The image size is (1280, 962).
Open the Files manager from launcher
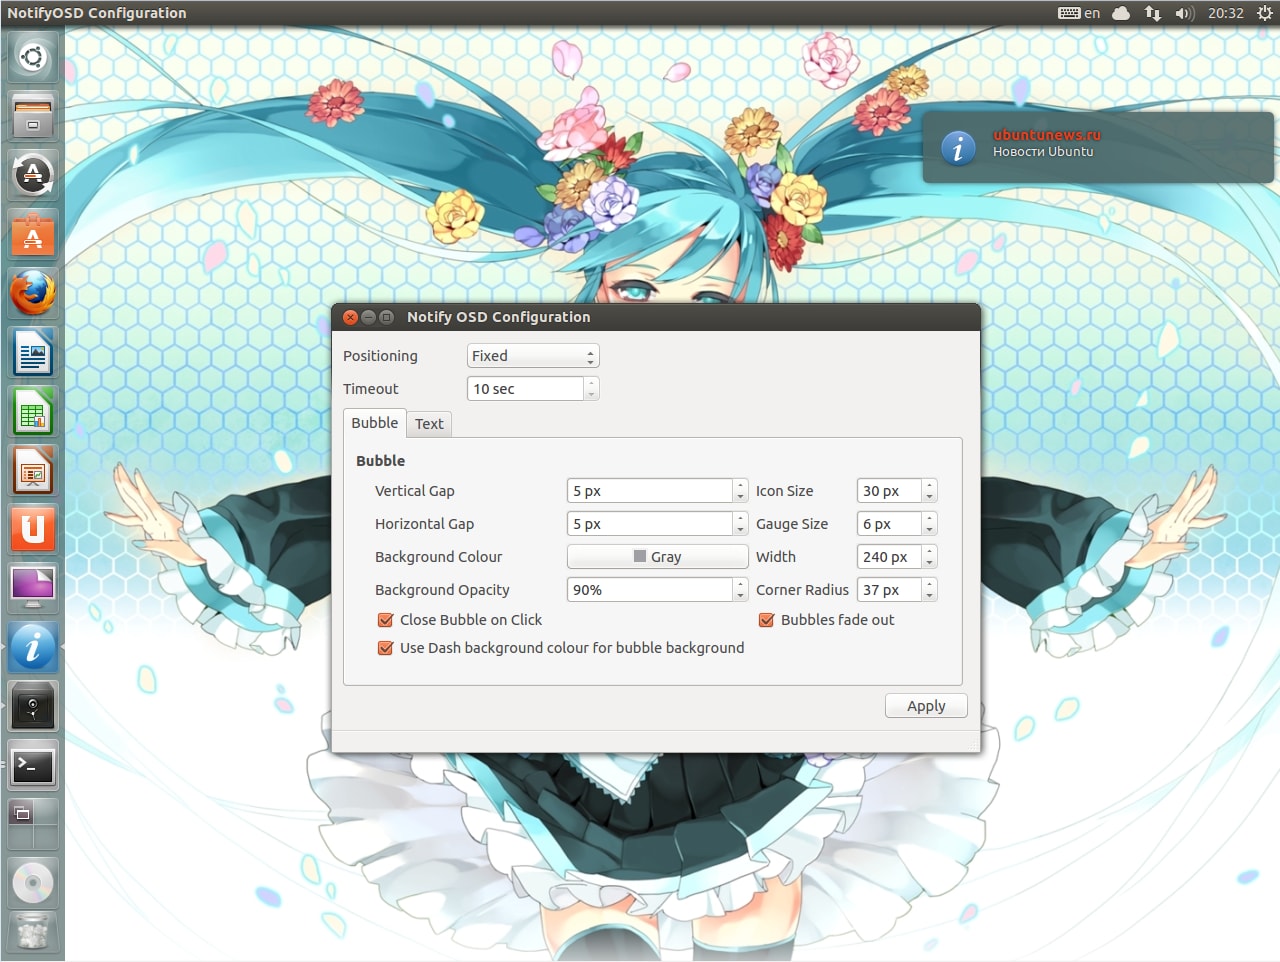click(x=33, y=115)
